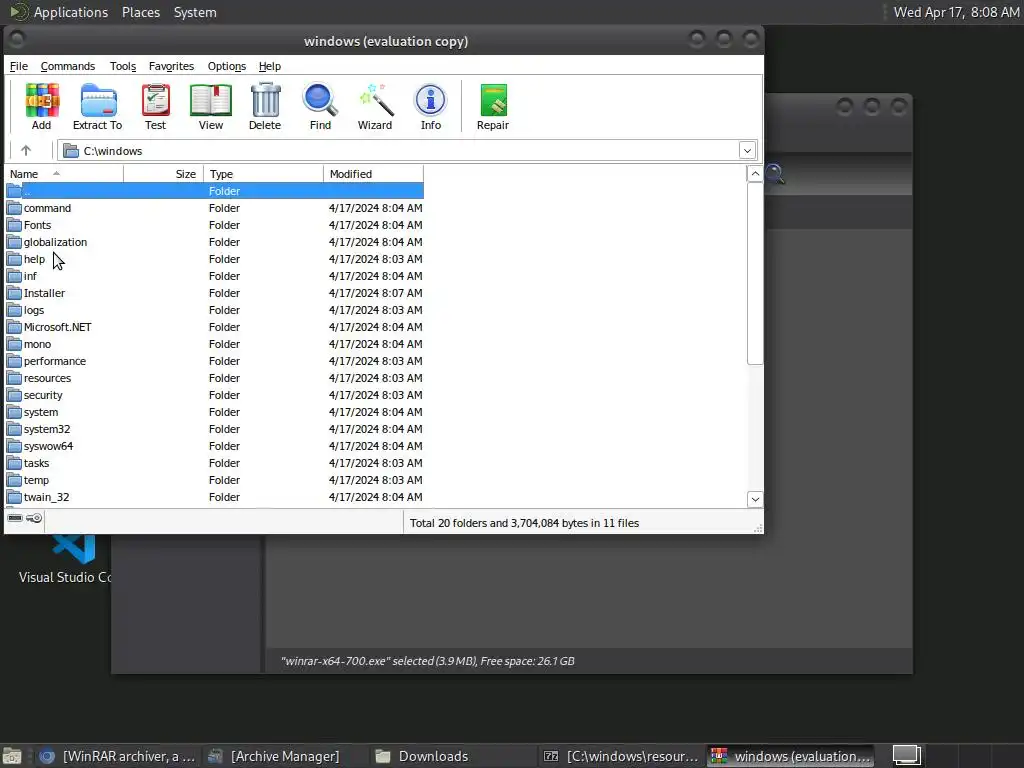Viewport: 1024px width, 768px height.
Task: Select the logs folder
Action: 215,310
